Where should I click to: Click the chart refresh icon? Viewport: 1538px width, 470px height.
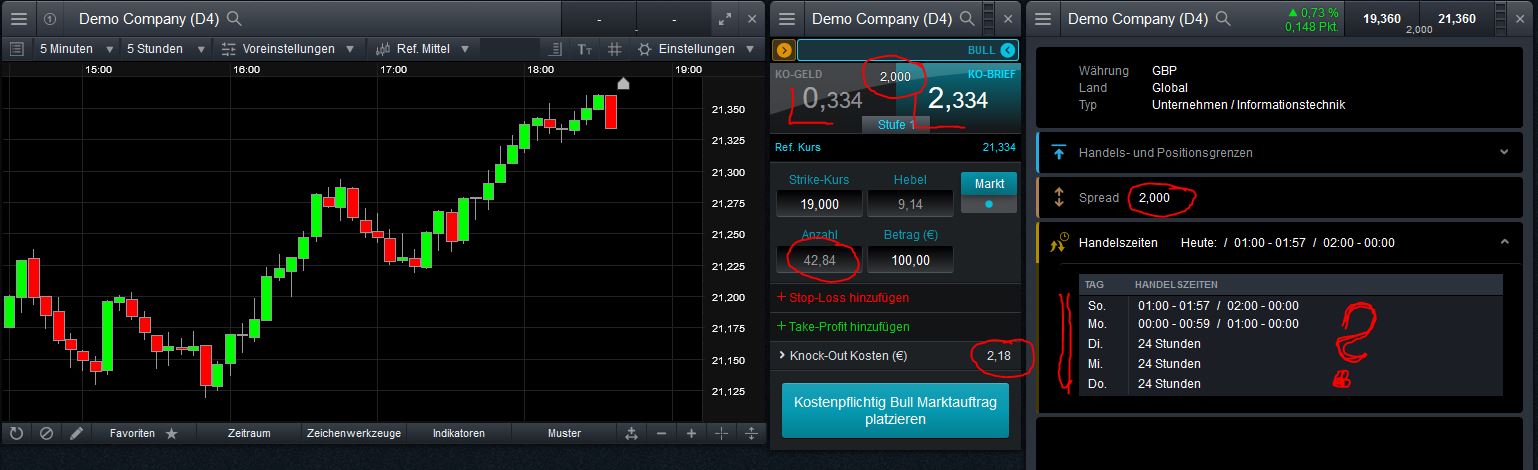[16, 433]
